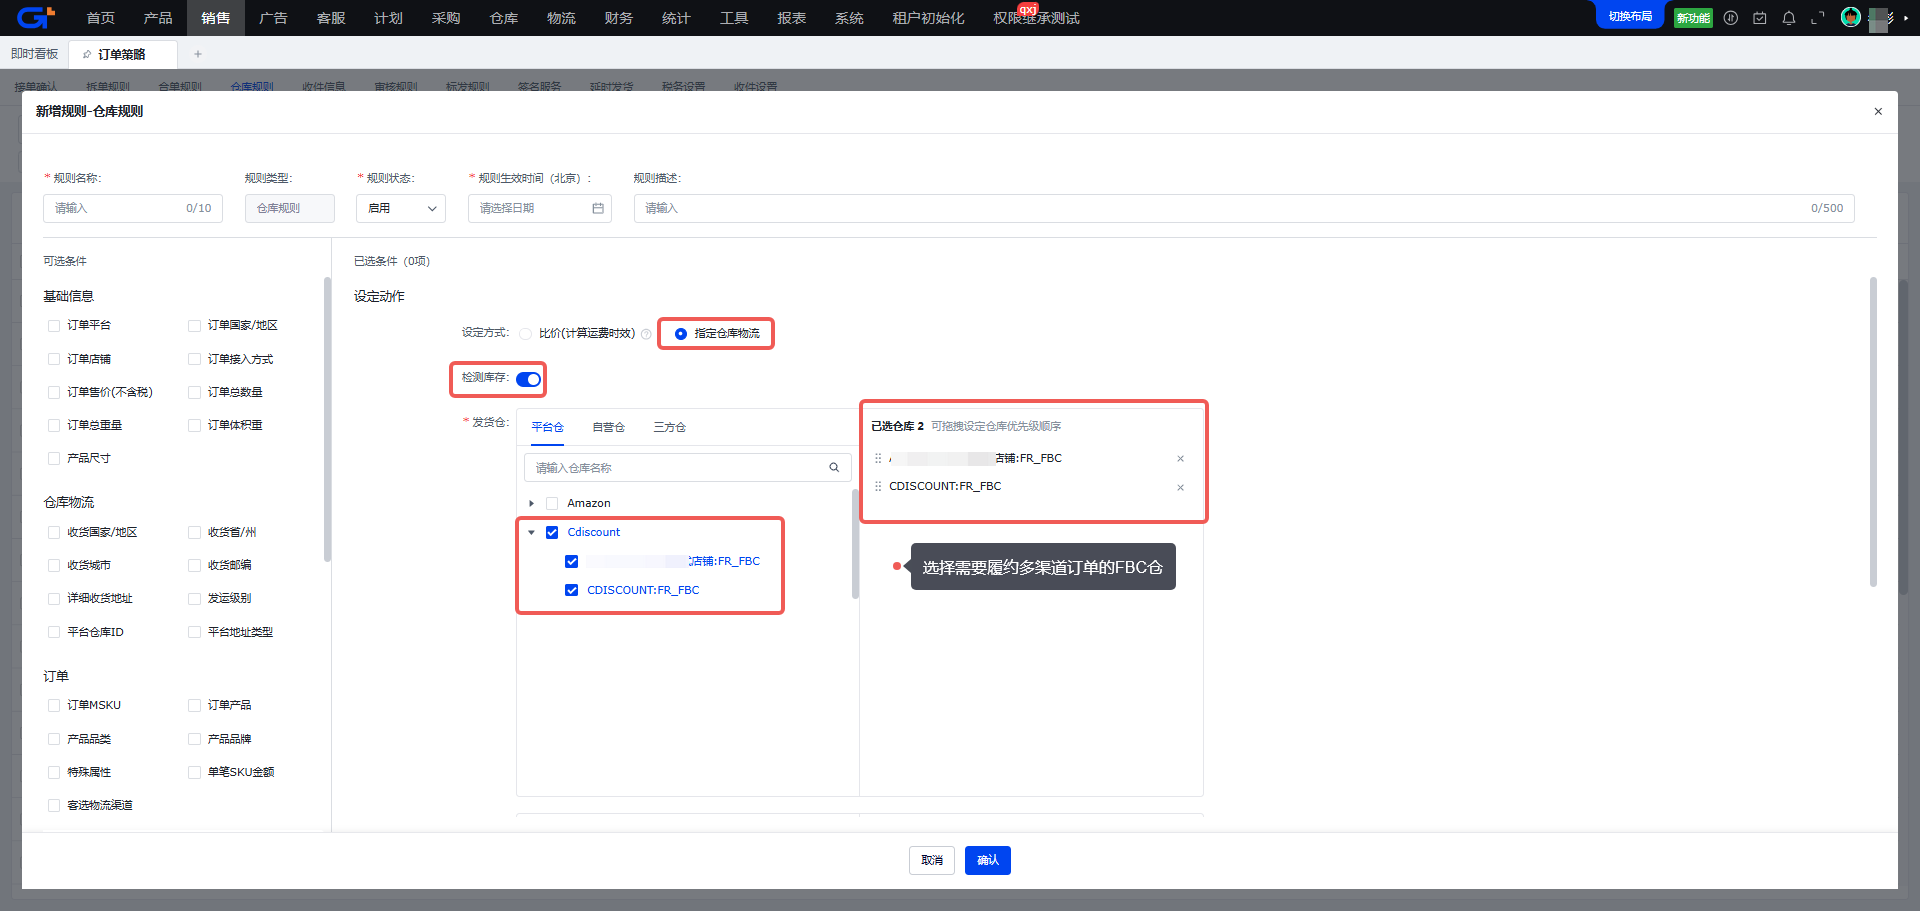Screen dimensions: 1920x911
Task: Open the user menu arrow in header
Action: 1905,18
